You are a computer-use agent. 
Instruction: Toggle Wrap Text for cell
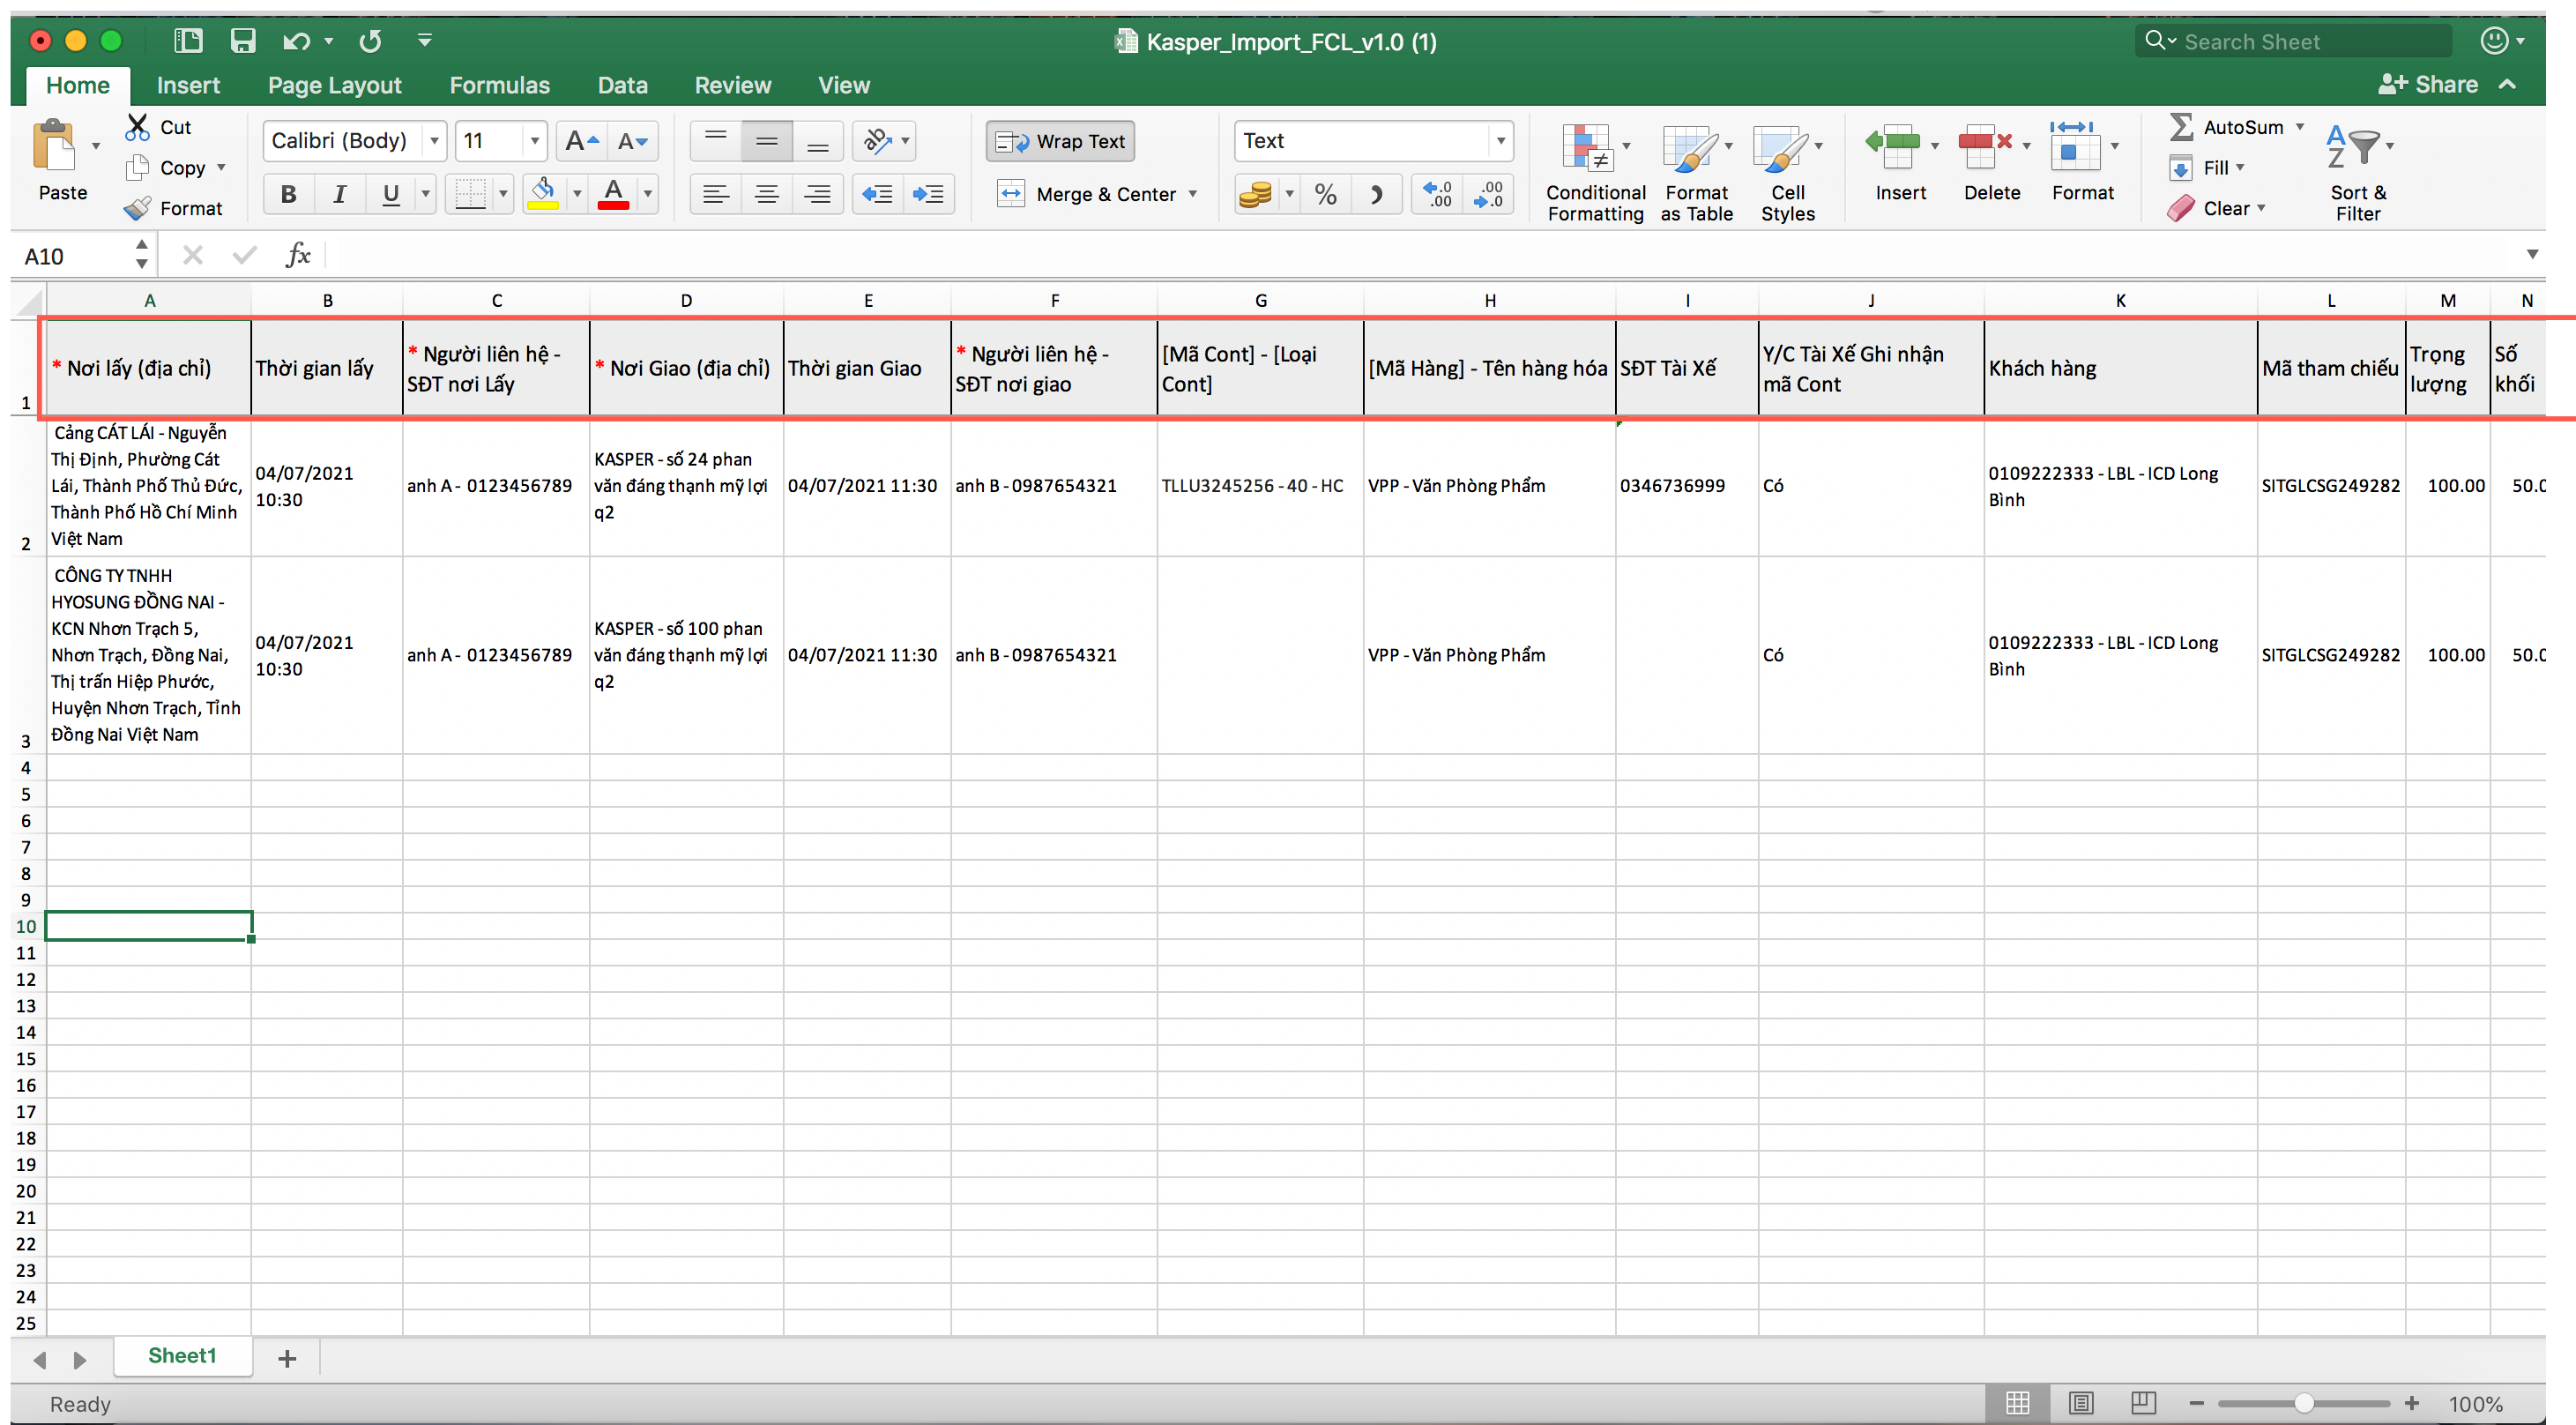[x=1060, y=141]
